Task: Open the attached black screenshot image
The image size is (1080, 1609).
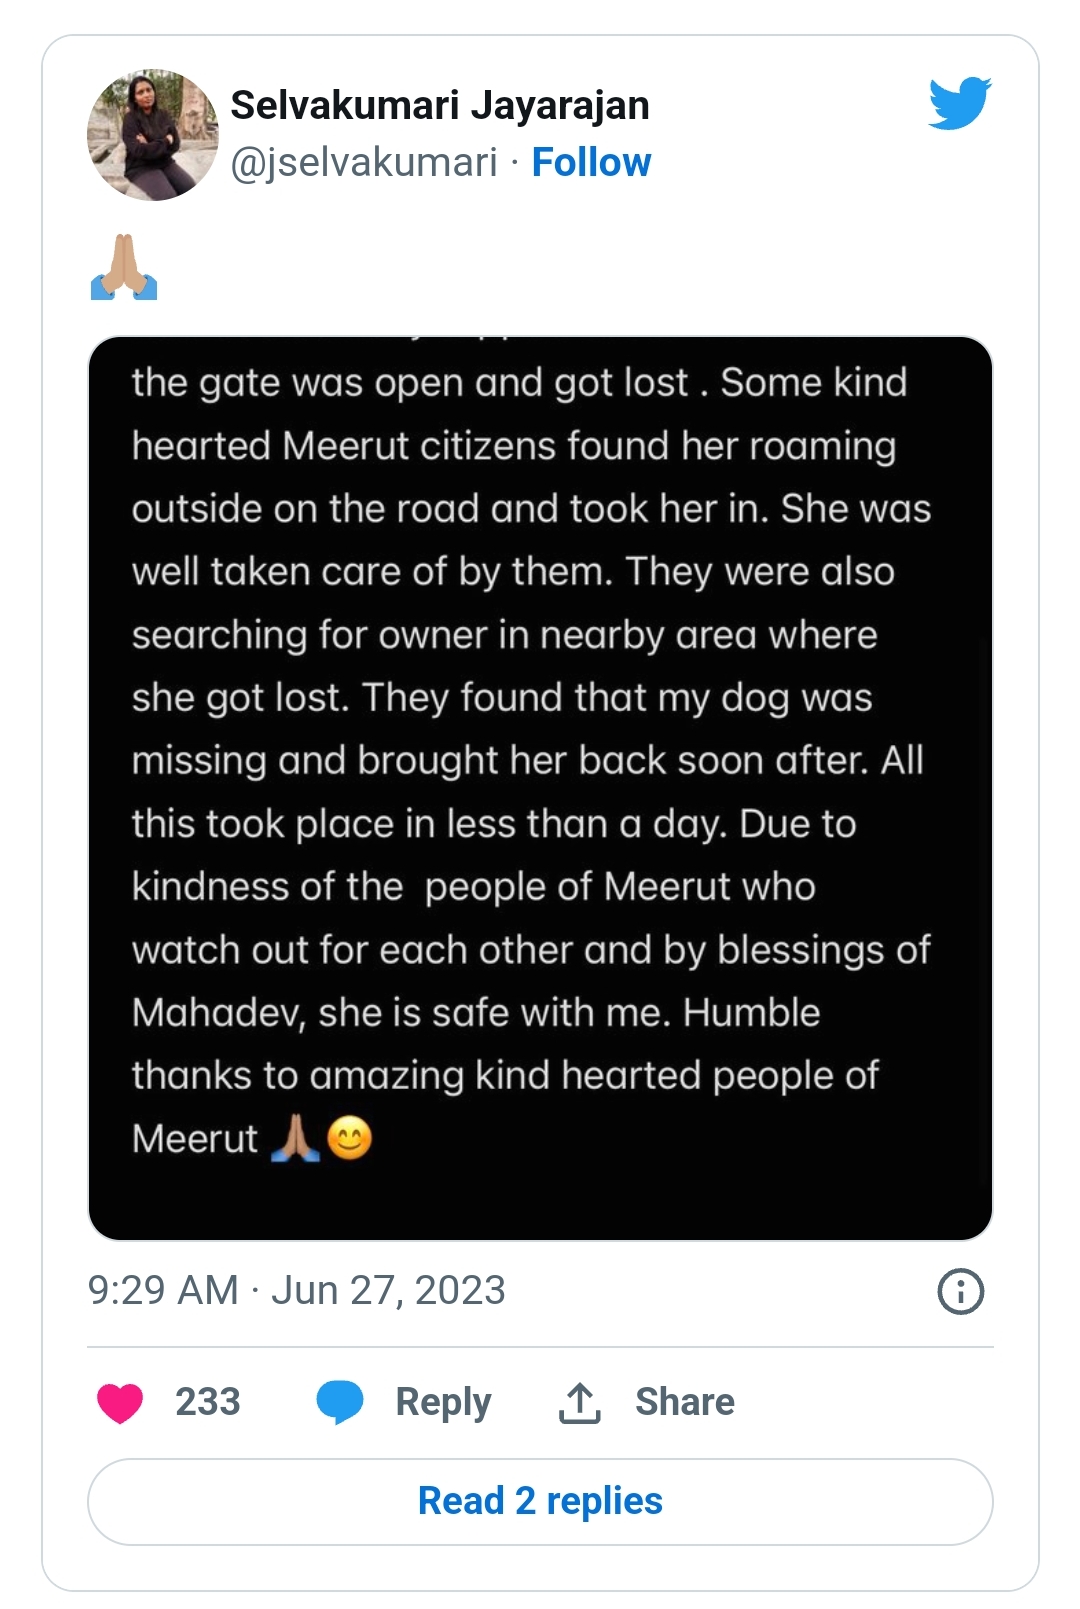Action: tap(540, 788)
